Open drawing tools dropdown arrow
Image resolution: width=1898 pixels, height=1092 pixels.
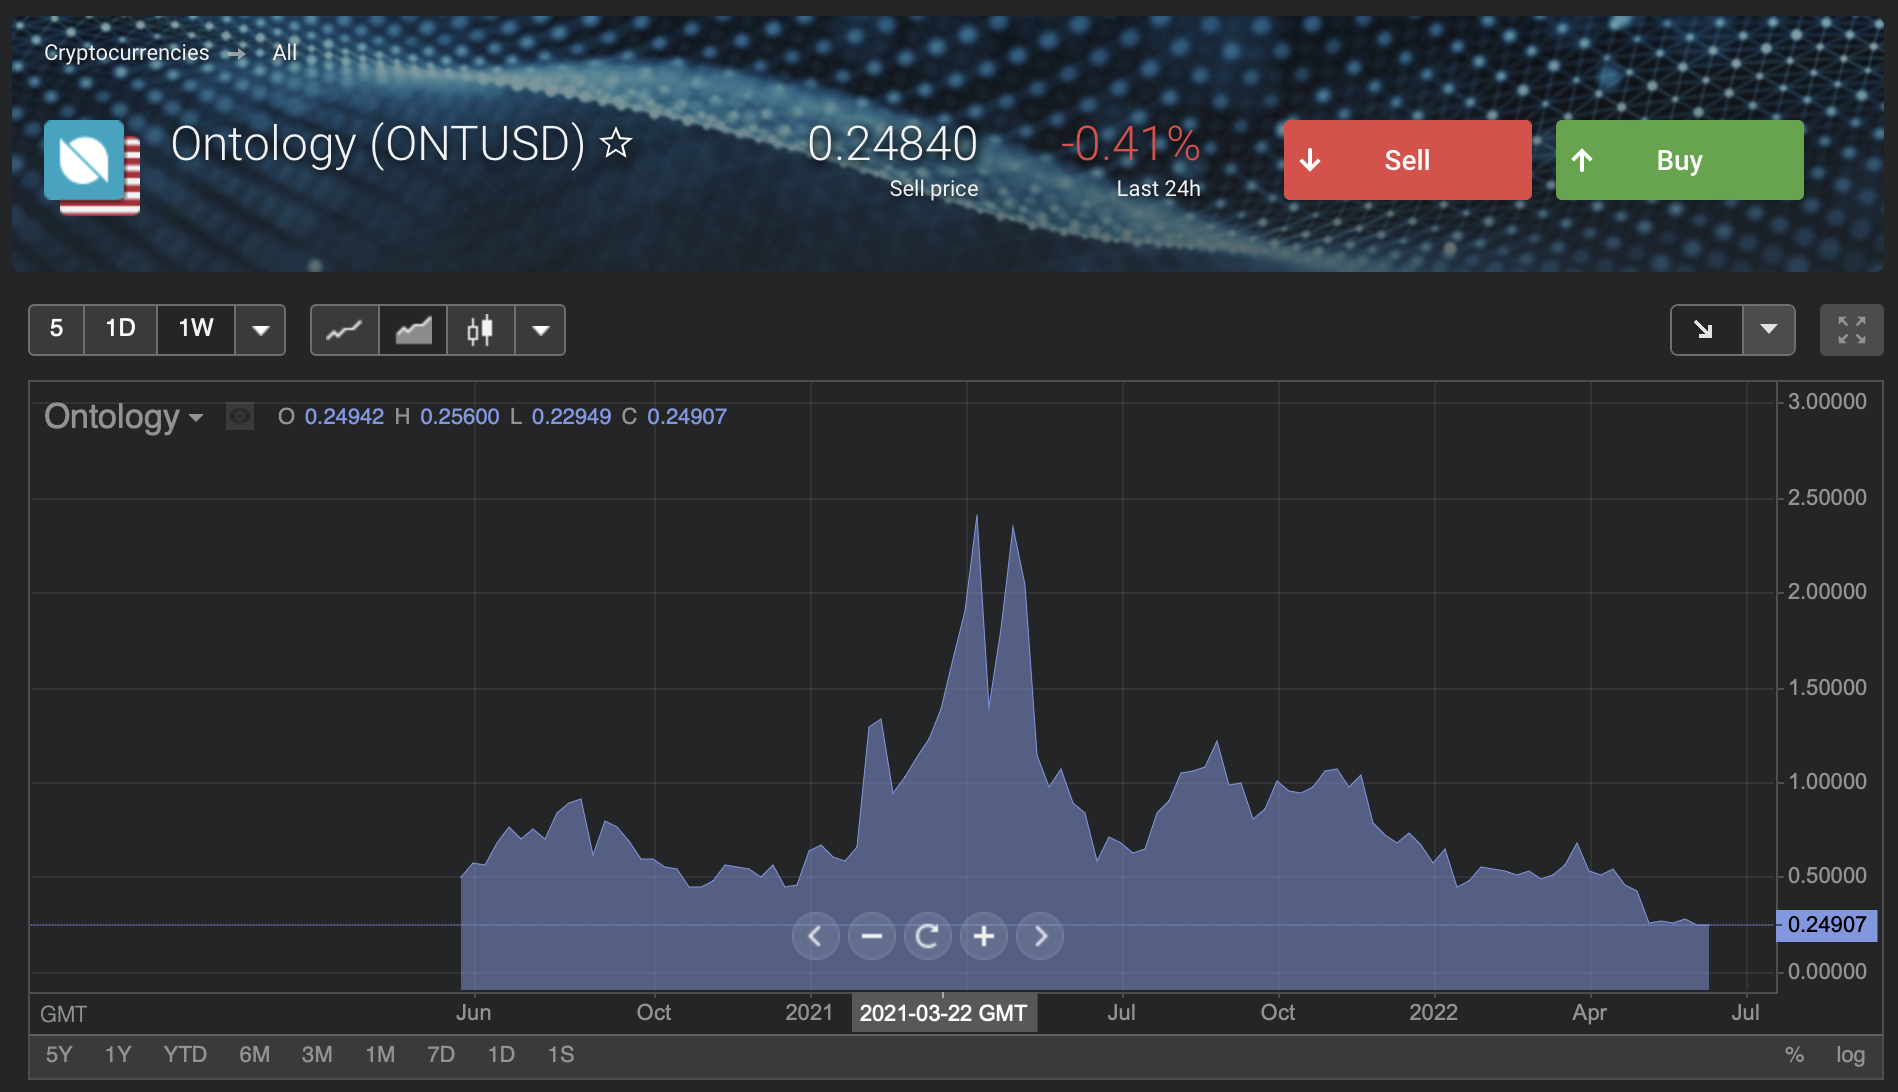(x=1768, y=330)
